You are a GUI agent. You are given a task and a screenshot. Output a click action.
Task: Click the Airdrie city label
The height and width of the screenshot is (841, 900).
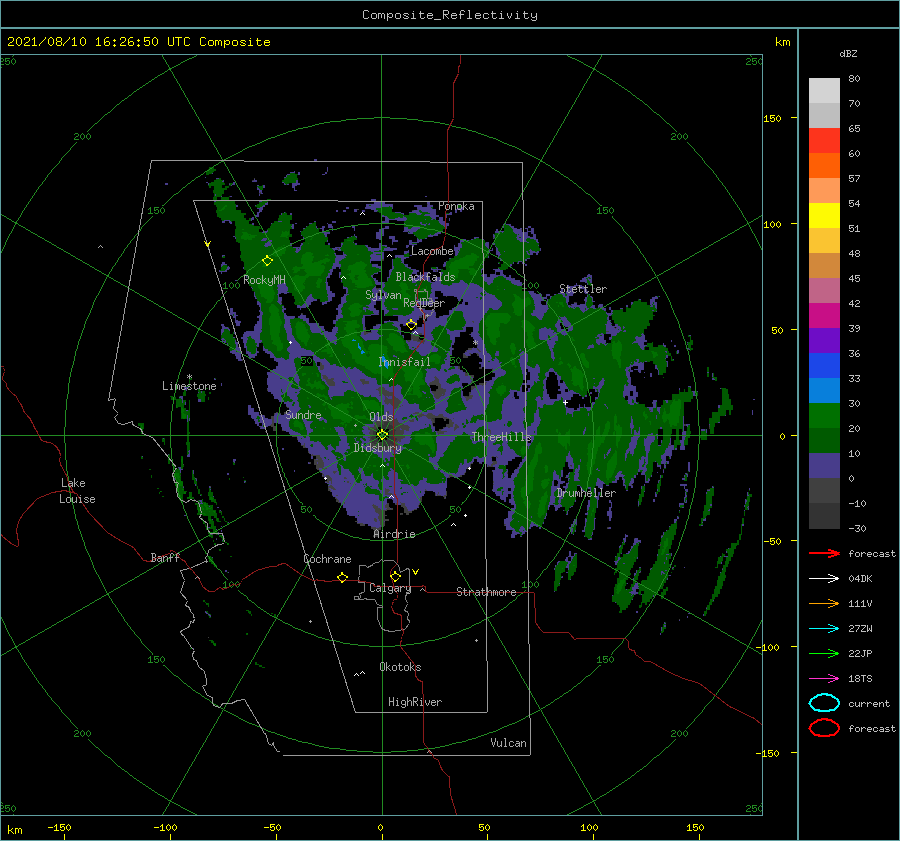click(394, 534)
